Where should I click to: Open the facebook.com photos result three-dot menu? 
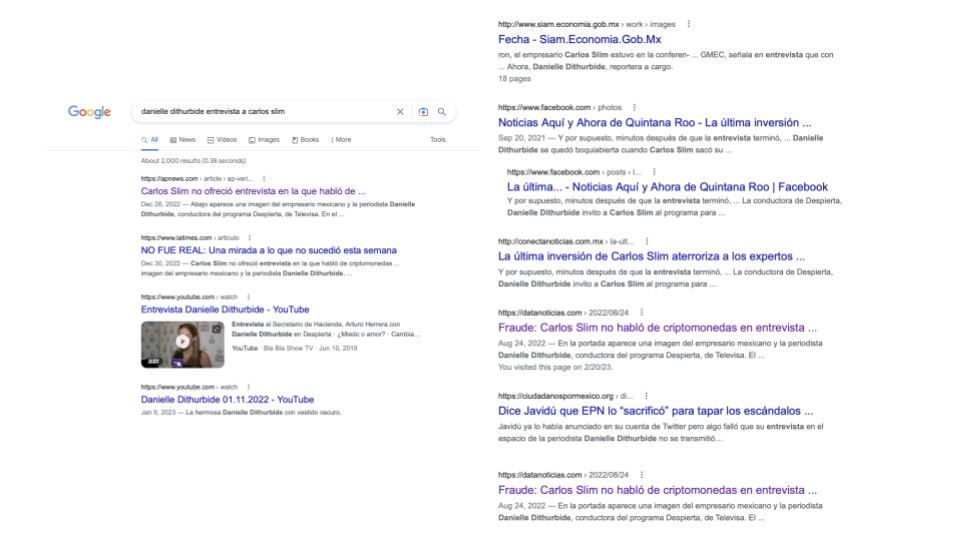click(x=634, y=108)
